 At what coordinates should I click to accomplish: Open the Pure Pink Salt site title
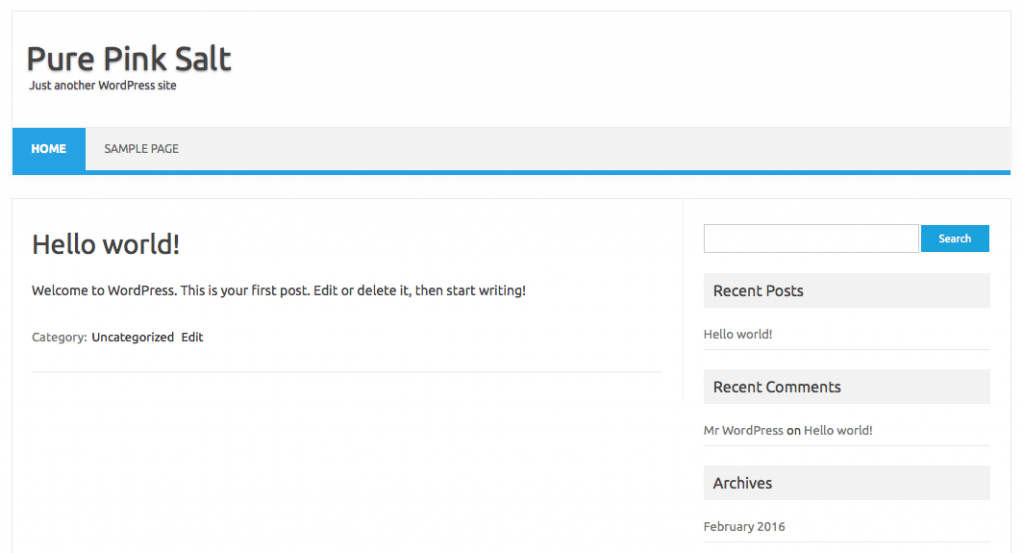point(129,59)
